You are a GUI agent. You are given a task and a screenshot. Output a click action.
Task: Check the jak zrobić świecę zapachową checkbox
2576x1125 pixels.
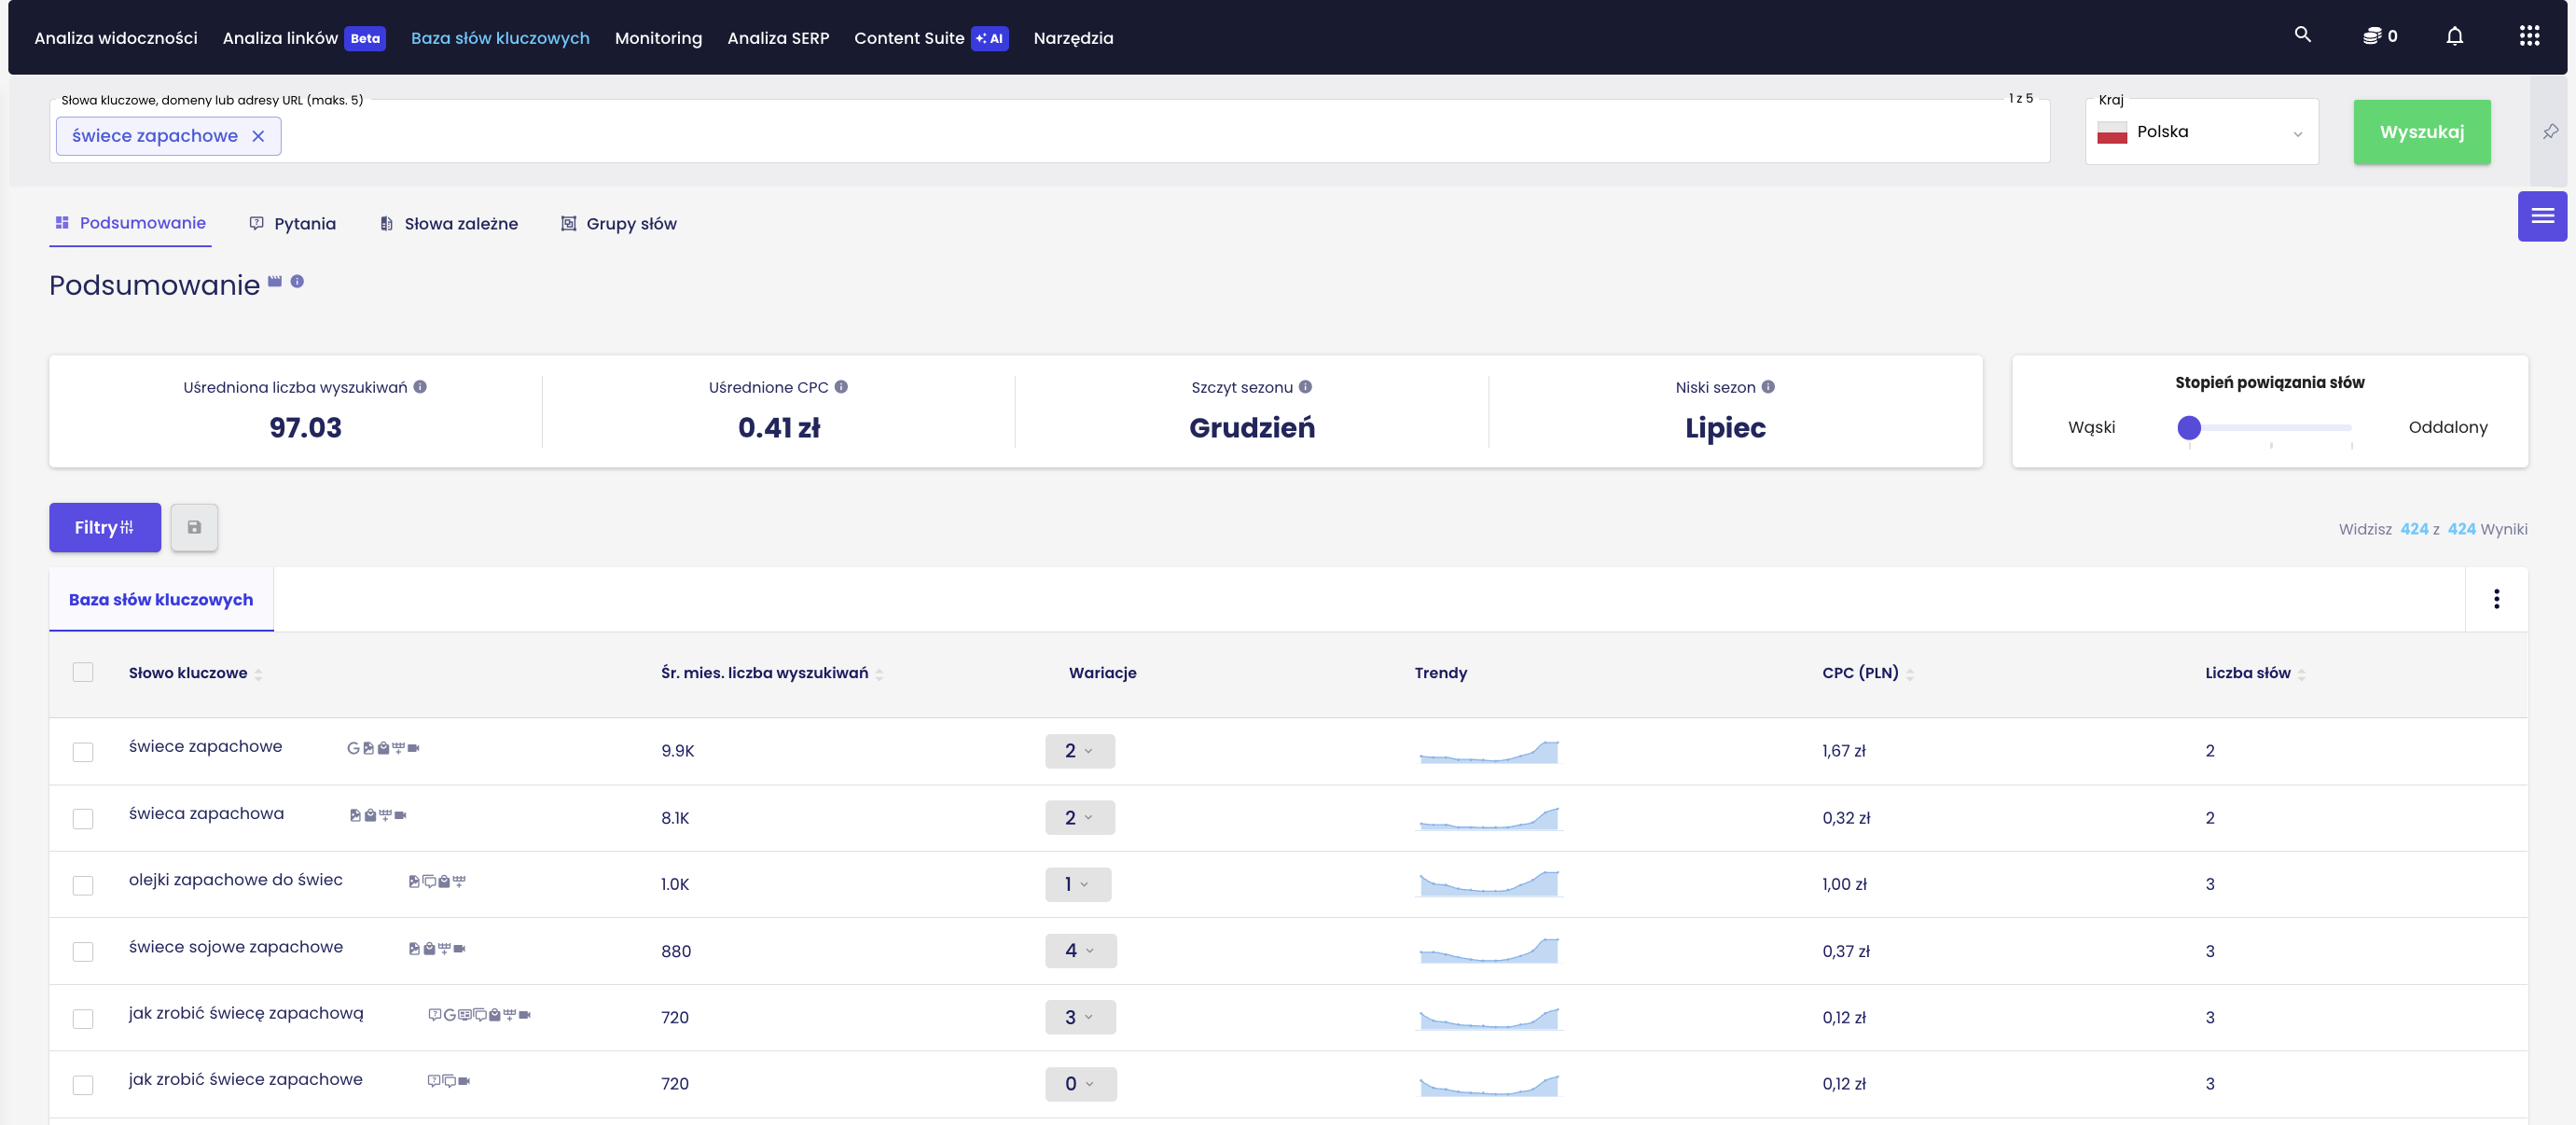tap(83, 1018)
